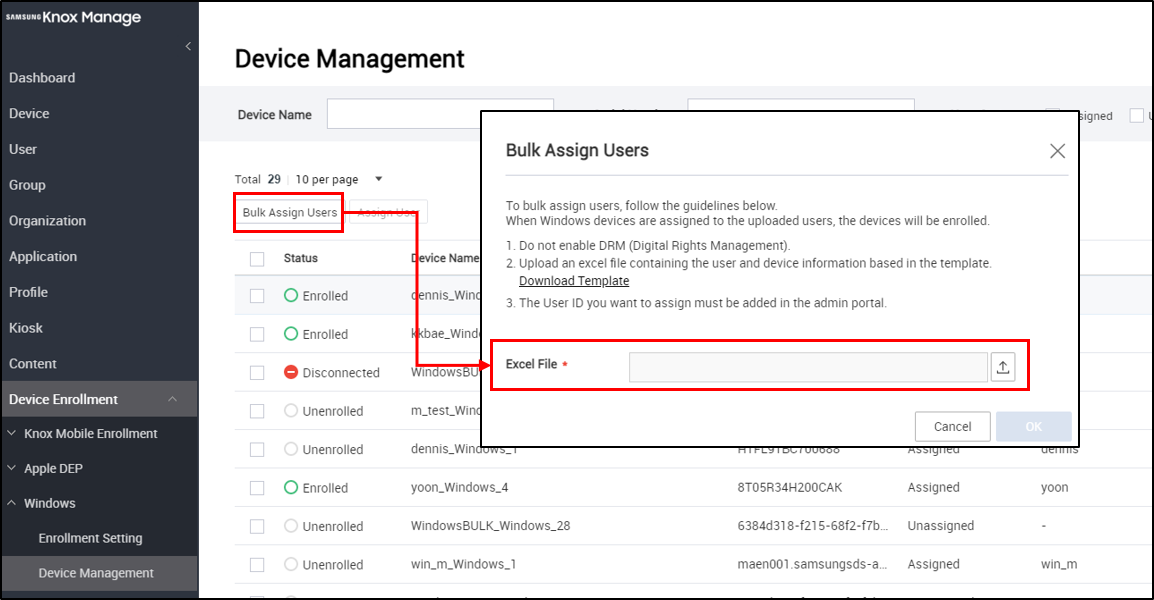Check the yoon_Windows_4 row checkbox
1154x600 pixels.
click(x=257, y=487)
